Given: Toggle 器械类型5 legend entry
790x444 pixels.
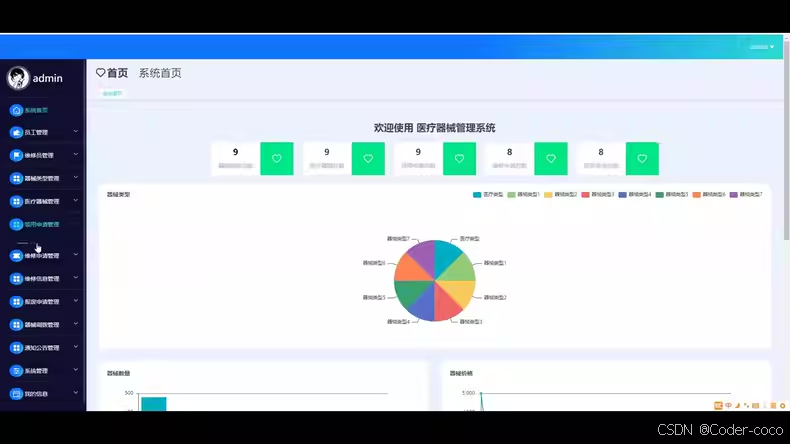Looking at the screenshot, I should coord(672,195).
